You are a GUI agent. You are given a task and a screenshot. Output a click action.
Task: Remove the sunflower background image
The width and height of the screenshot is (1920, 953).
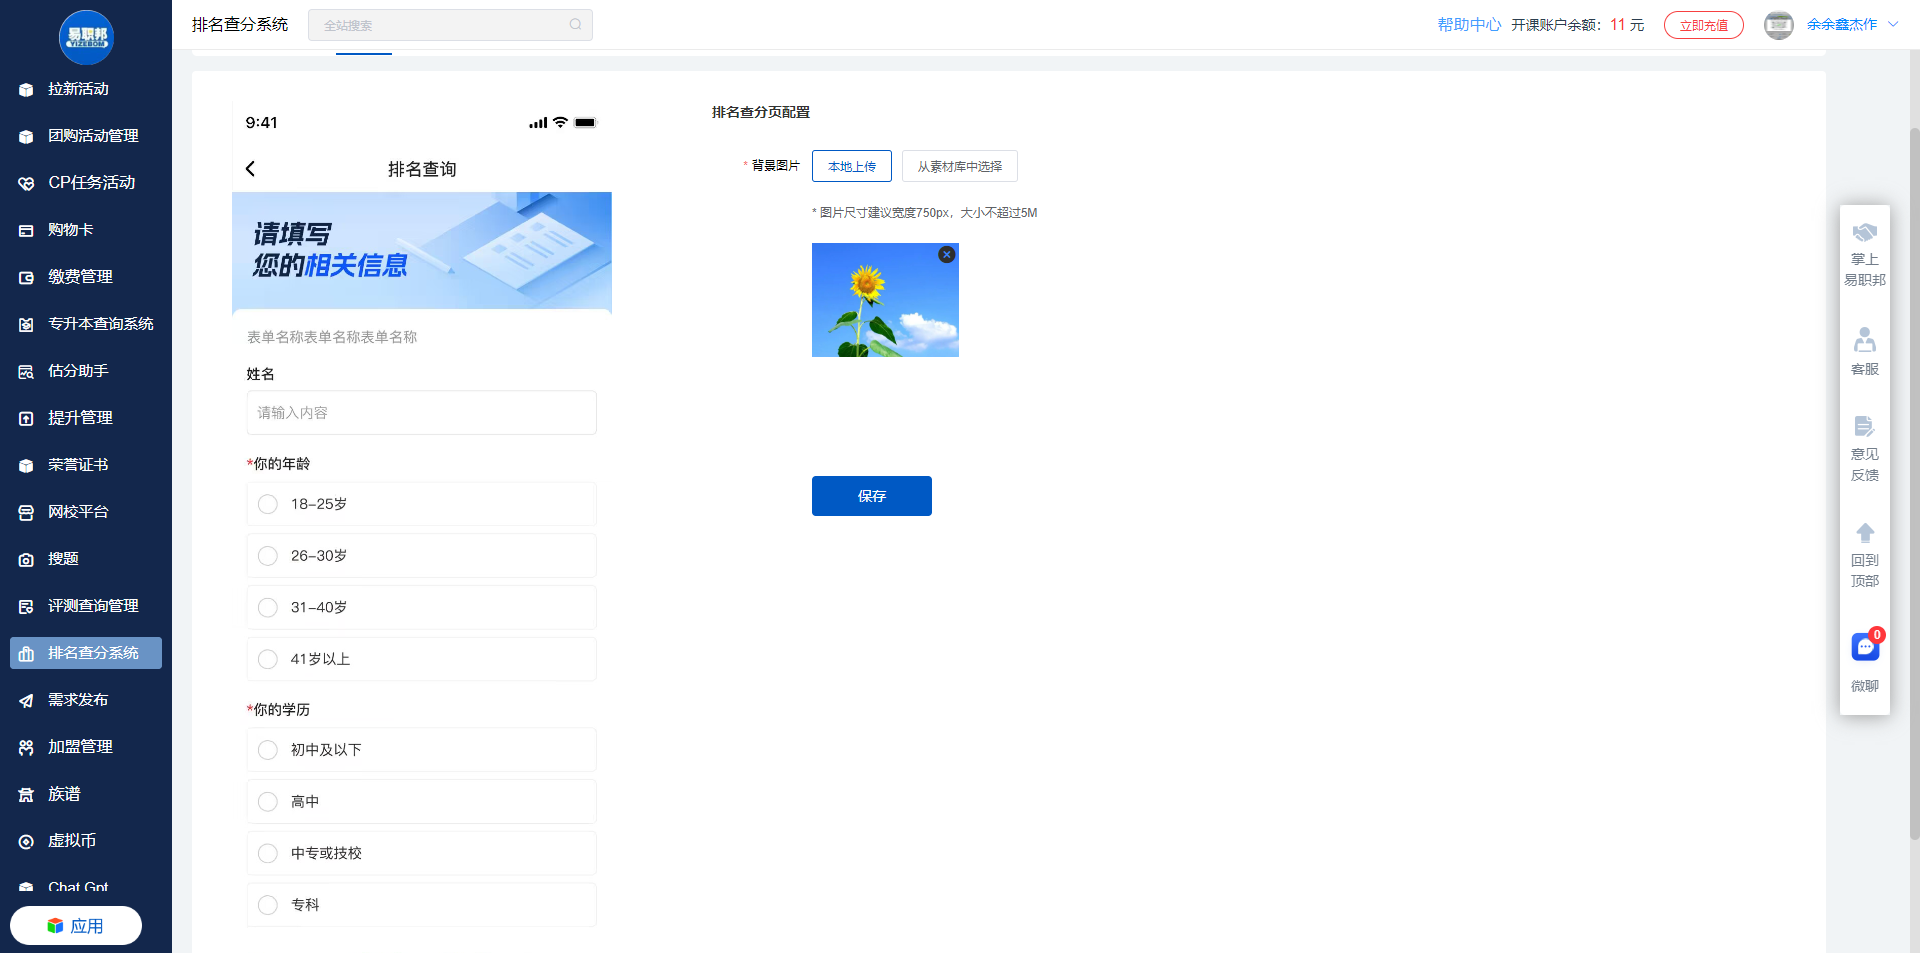coord(947,255)
